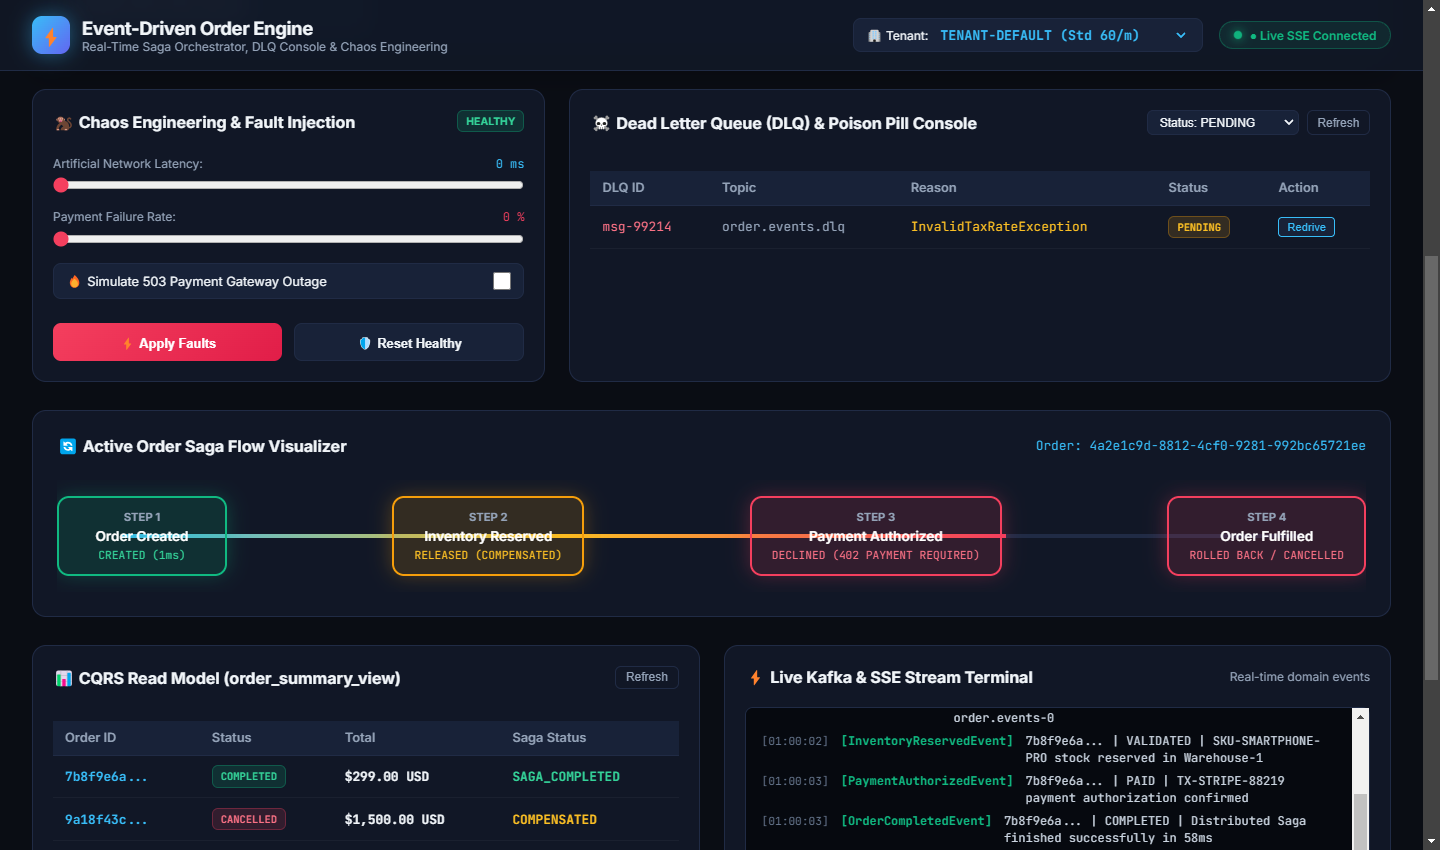Viewport: 1440px width, 850px height.
Task: Click the InvalidTaxRateException reason
Action: coord(999,227)
